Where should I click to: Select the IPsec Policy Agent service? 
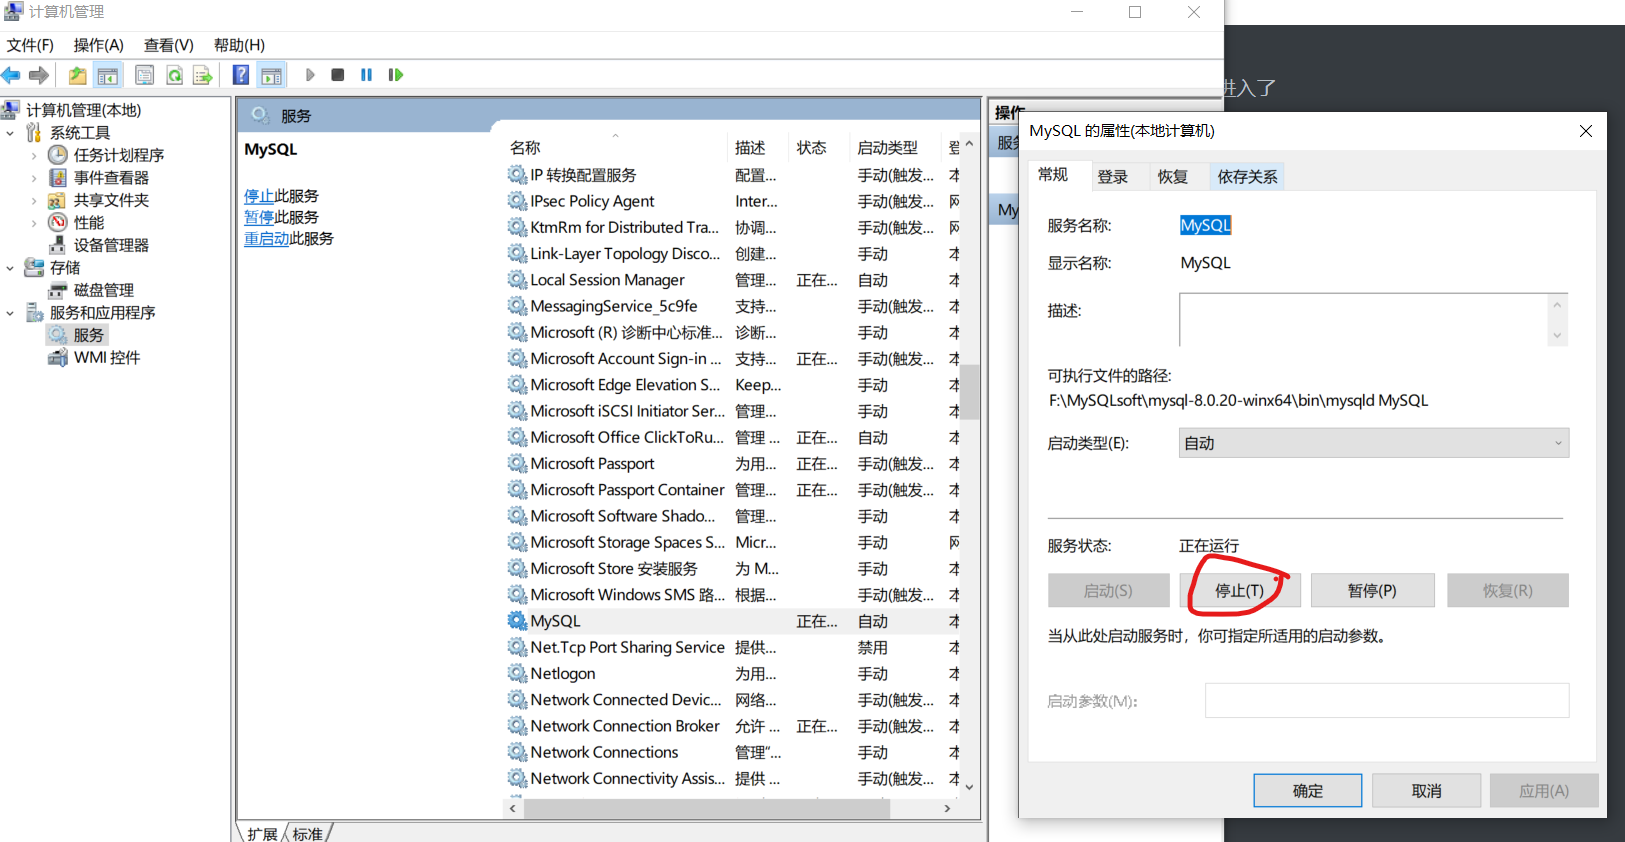pos(732,201)
